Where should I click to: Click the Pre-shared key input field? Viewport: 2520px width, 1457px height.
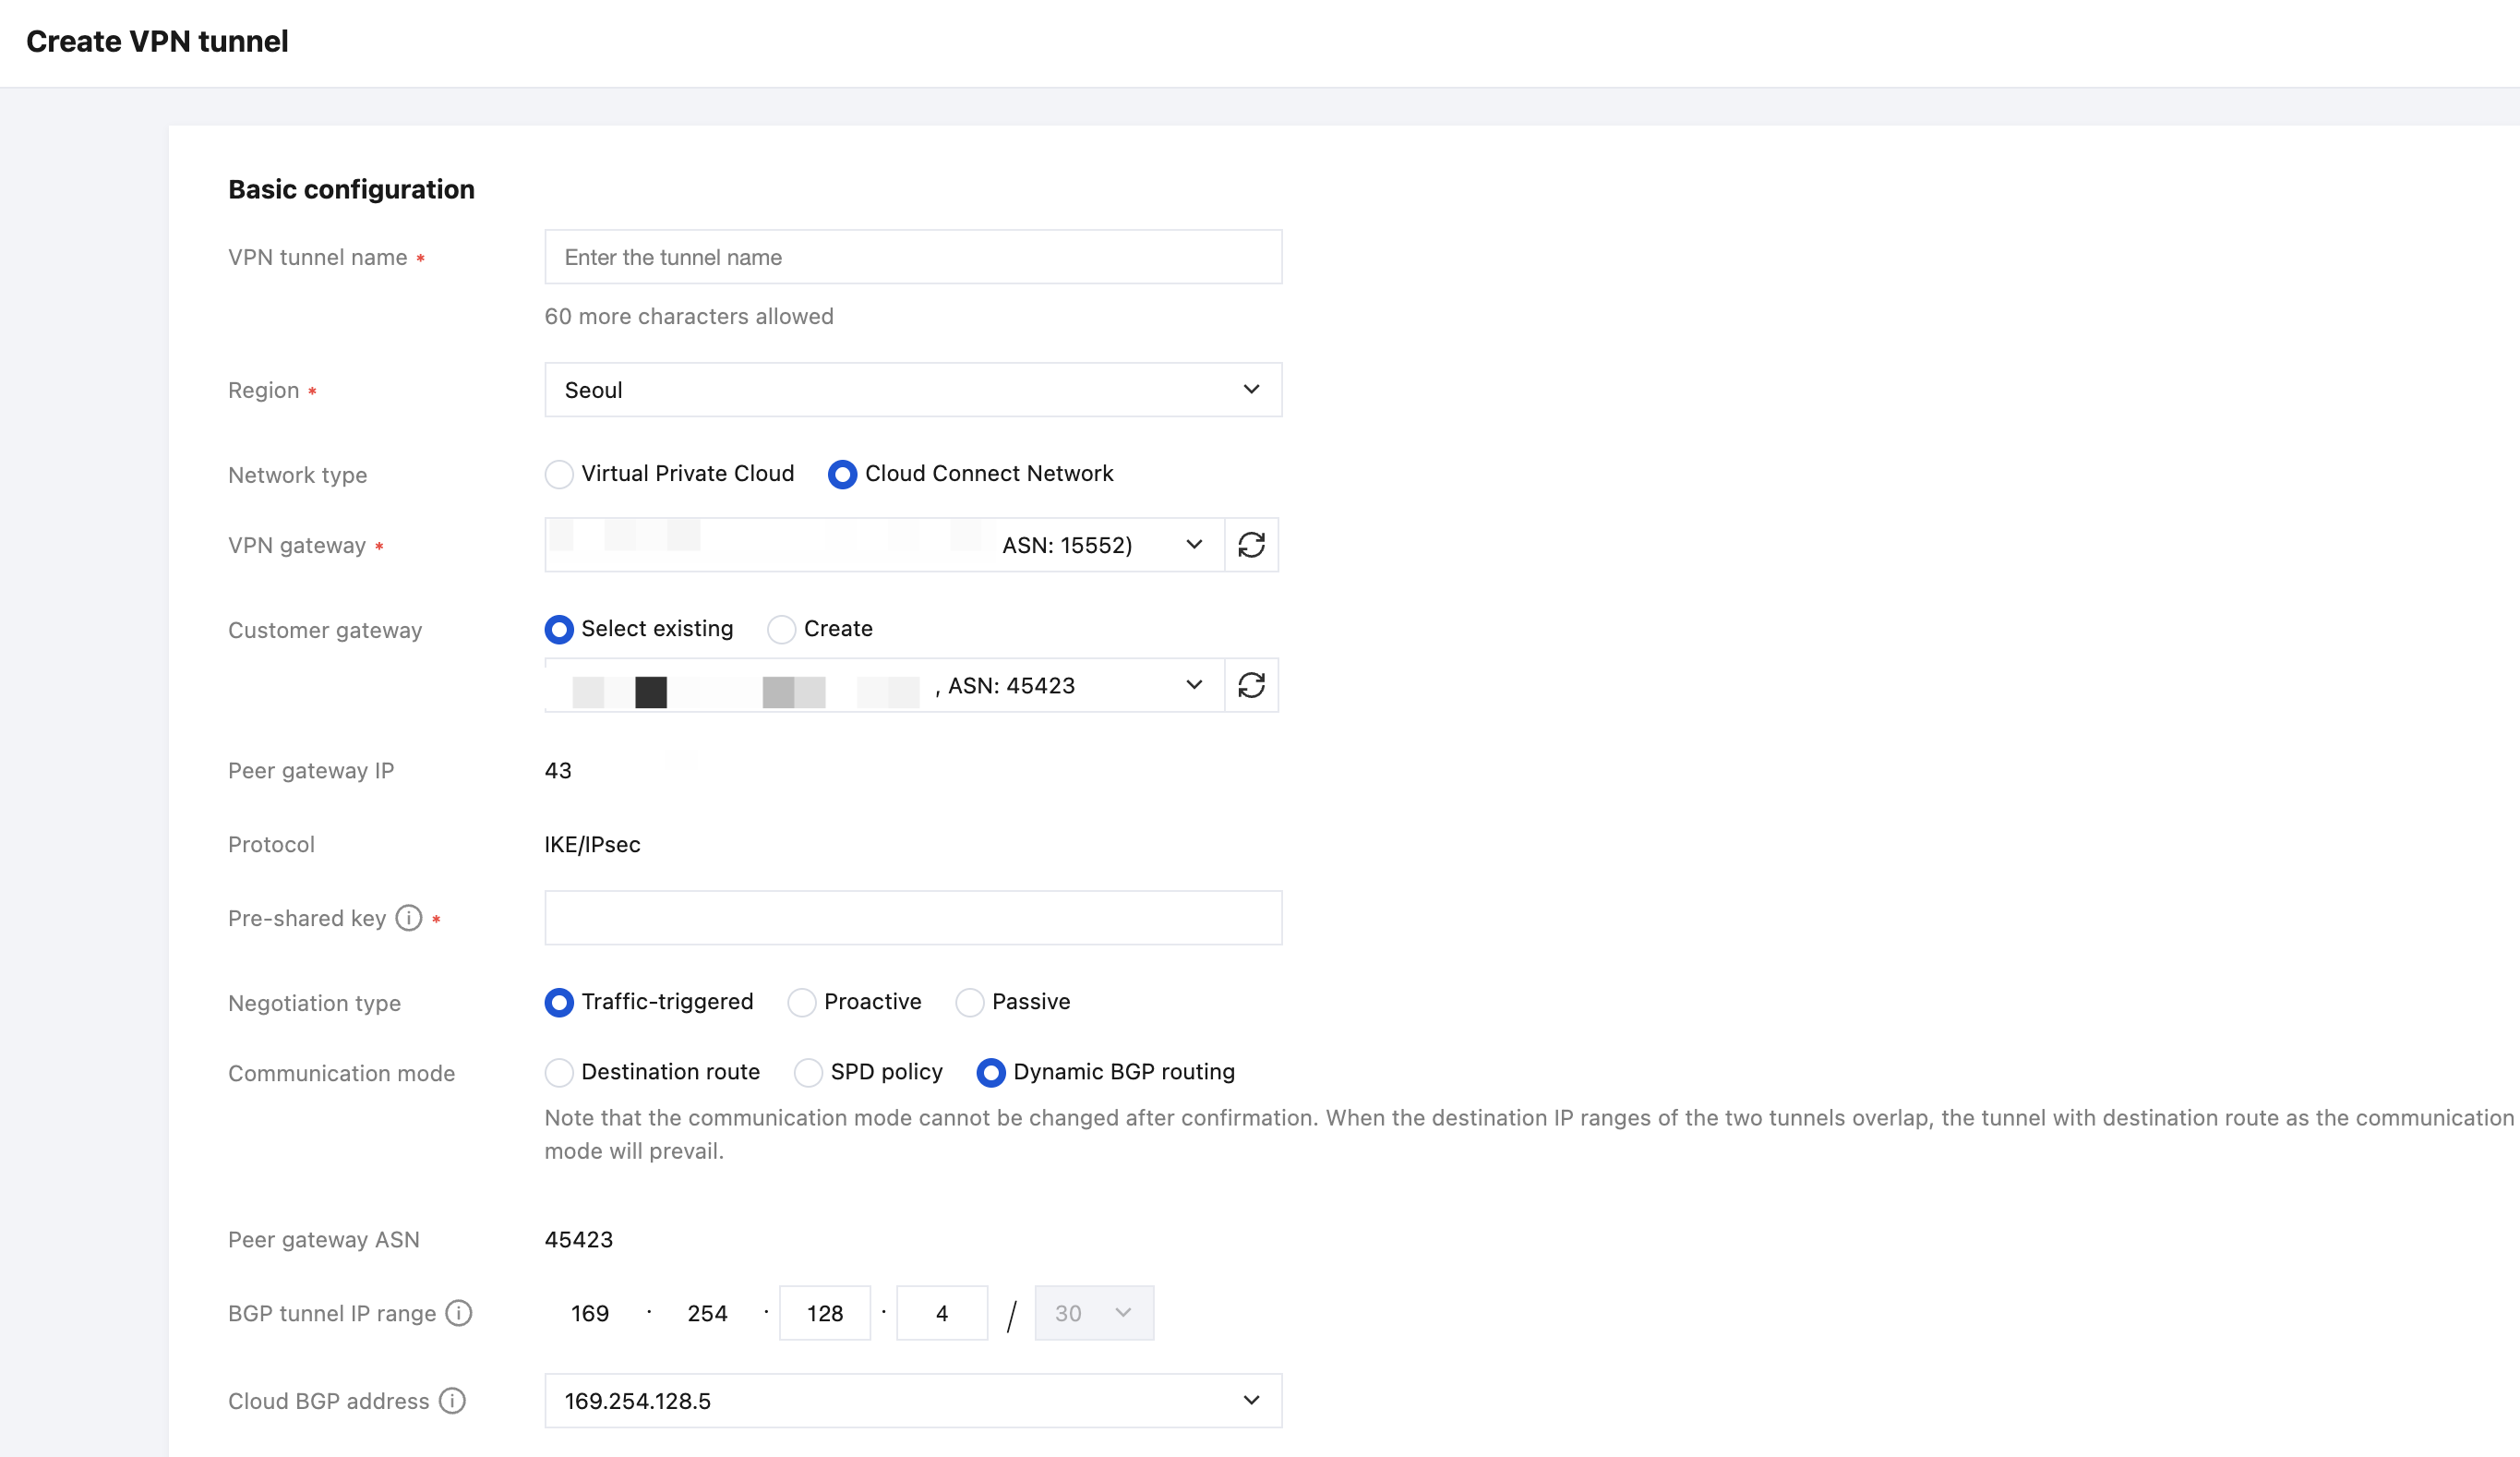[x=913, y=918]
